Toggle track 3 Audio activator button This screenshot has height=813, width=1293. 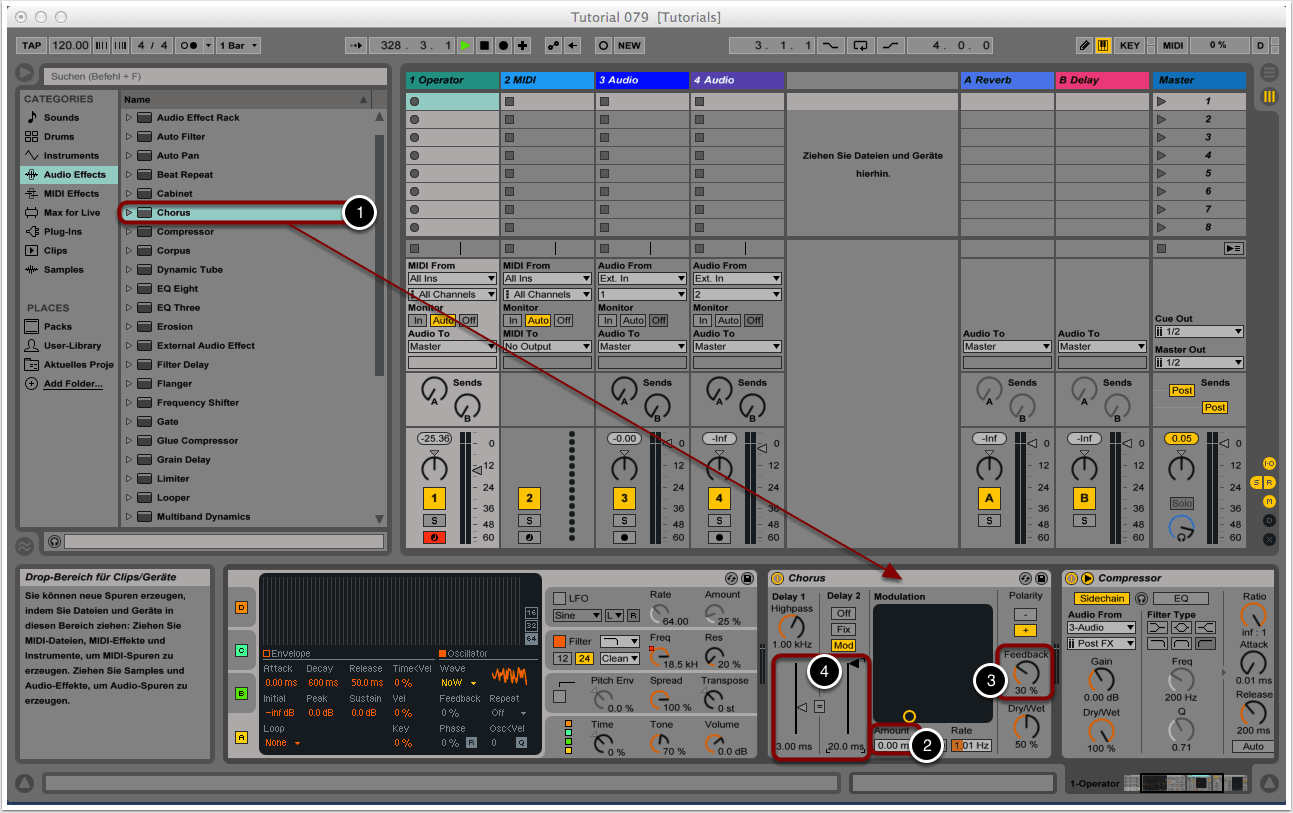[x=624, y=498]
